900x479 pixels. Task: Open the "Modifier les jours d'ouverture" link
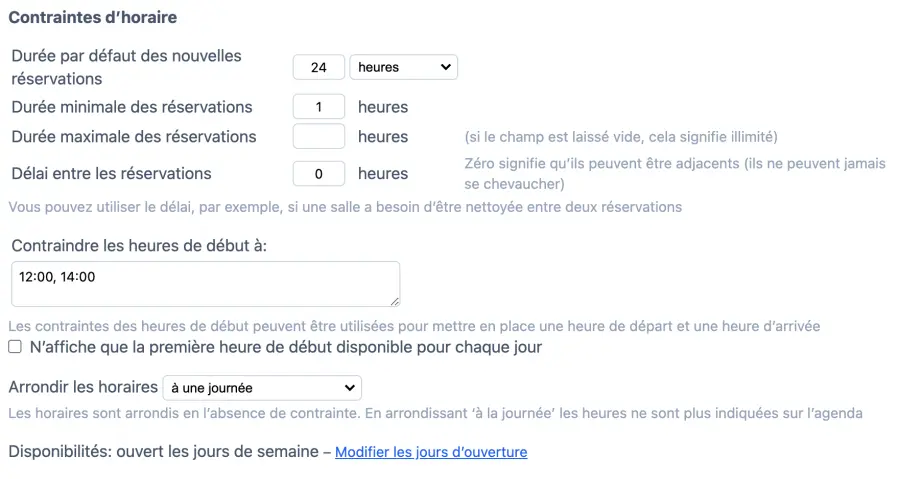(x=431, y=452)
